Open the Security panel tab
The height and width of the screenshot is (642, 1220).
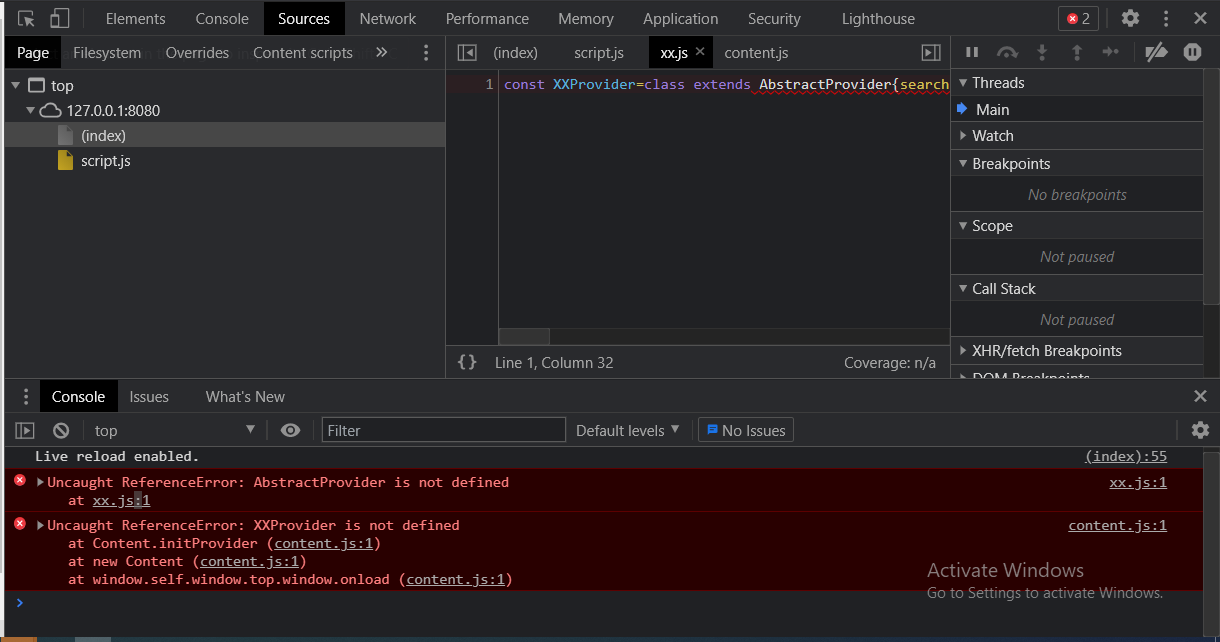pyautogui.click(x=774, y=18)
